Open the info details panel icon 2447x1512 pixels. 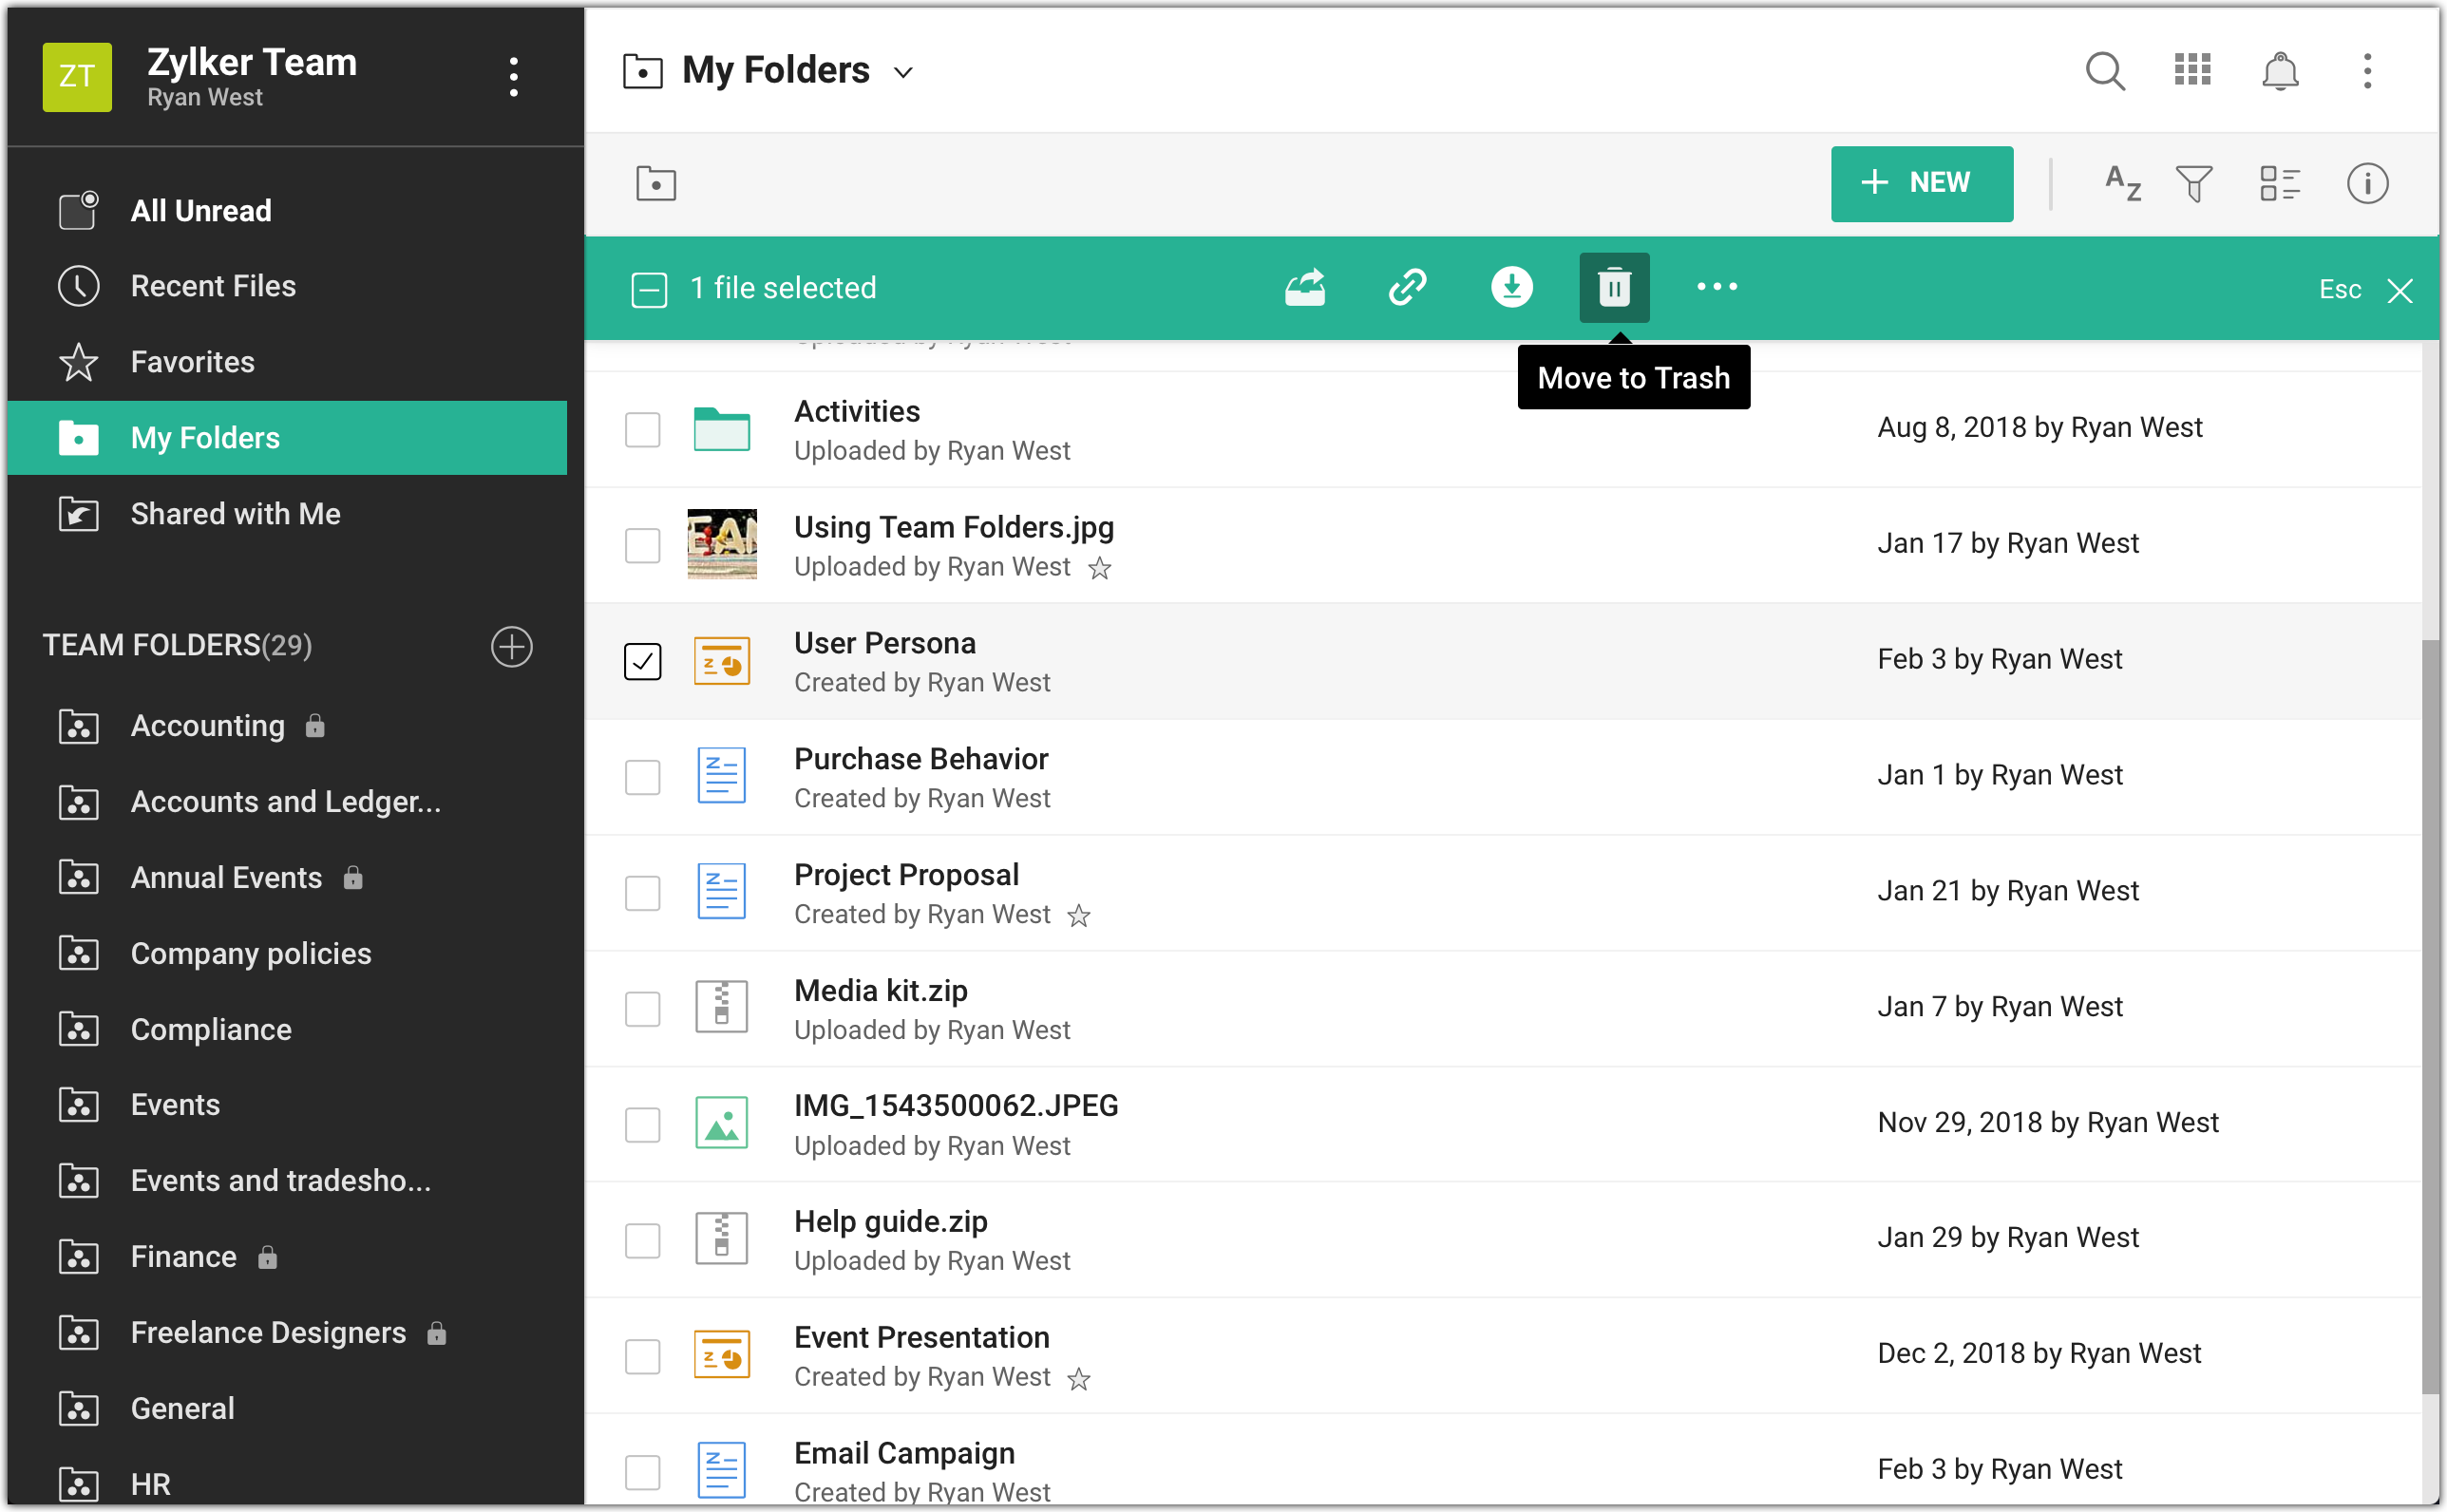(2366, 184)
